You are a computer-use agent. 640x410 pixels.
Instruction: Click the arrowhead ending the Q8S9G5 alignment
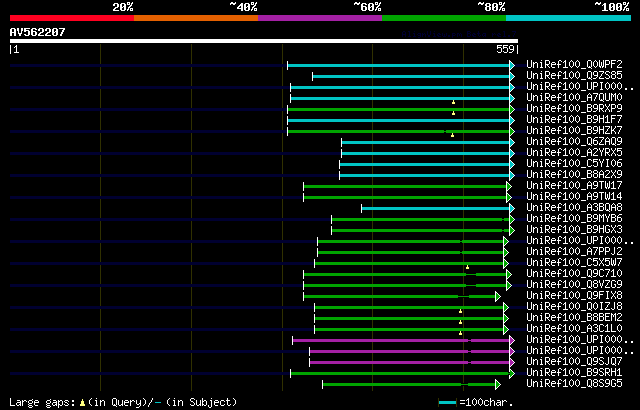498,385
